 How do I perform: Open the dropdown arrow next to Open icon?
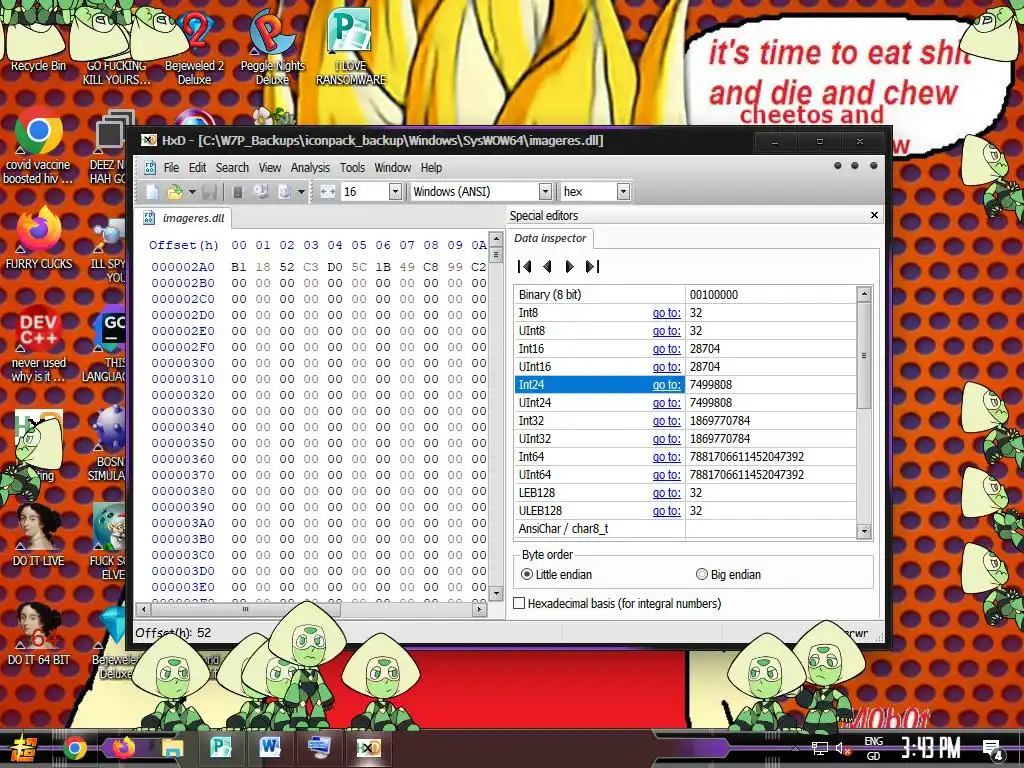click(x=192, y=192)
